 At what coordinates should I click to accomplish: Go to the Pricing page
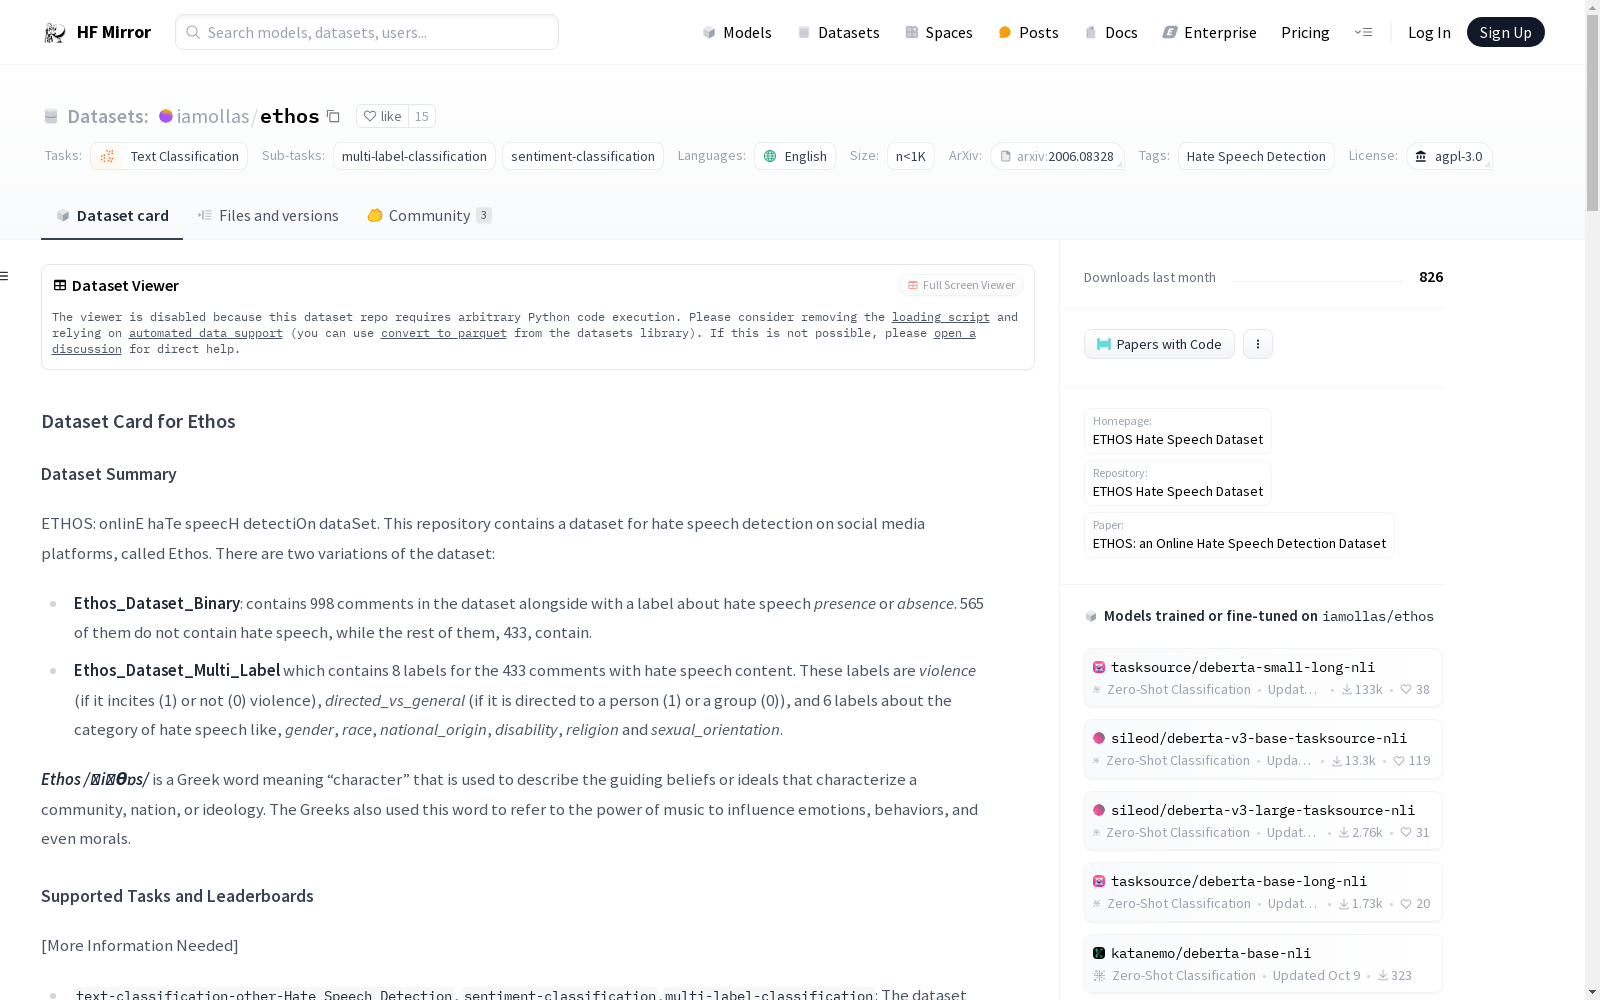pyautogui.click(x=1305, y=33)
